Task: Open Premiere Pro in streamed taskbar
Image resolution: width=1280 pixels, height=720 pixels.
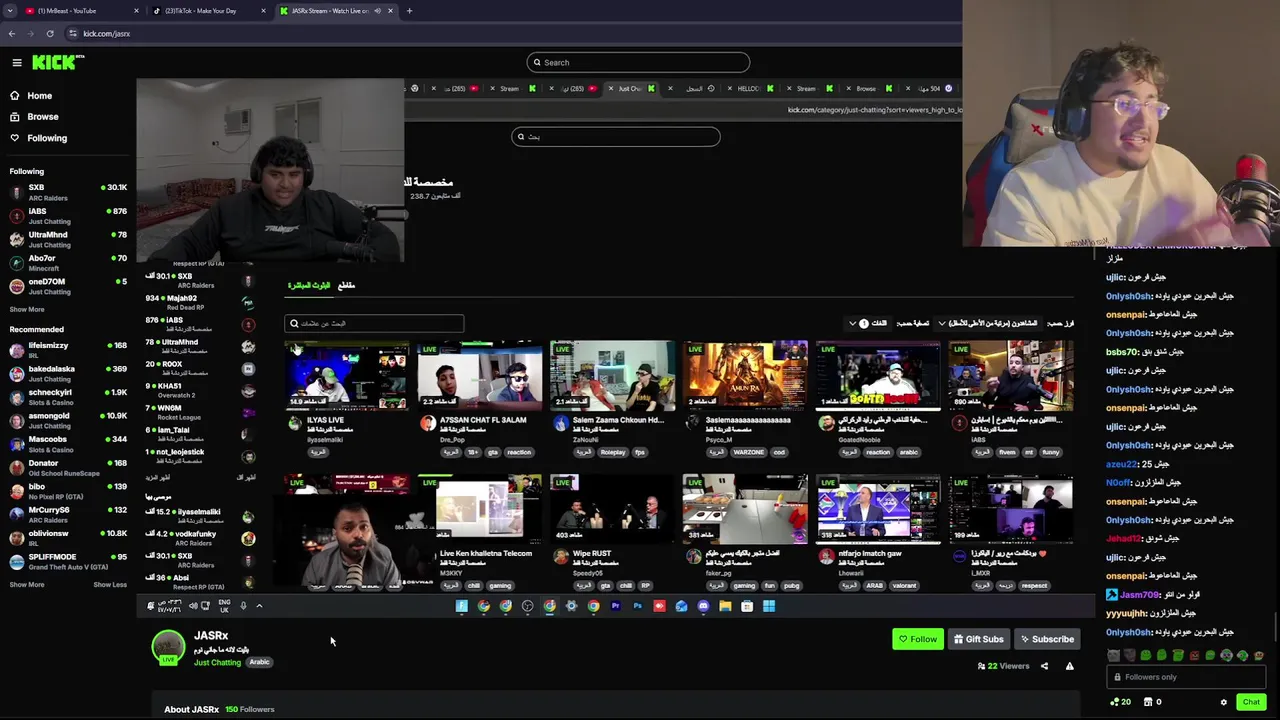Action: point(615,606)
